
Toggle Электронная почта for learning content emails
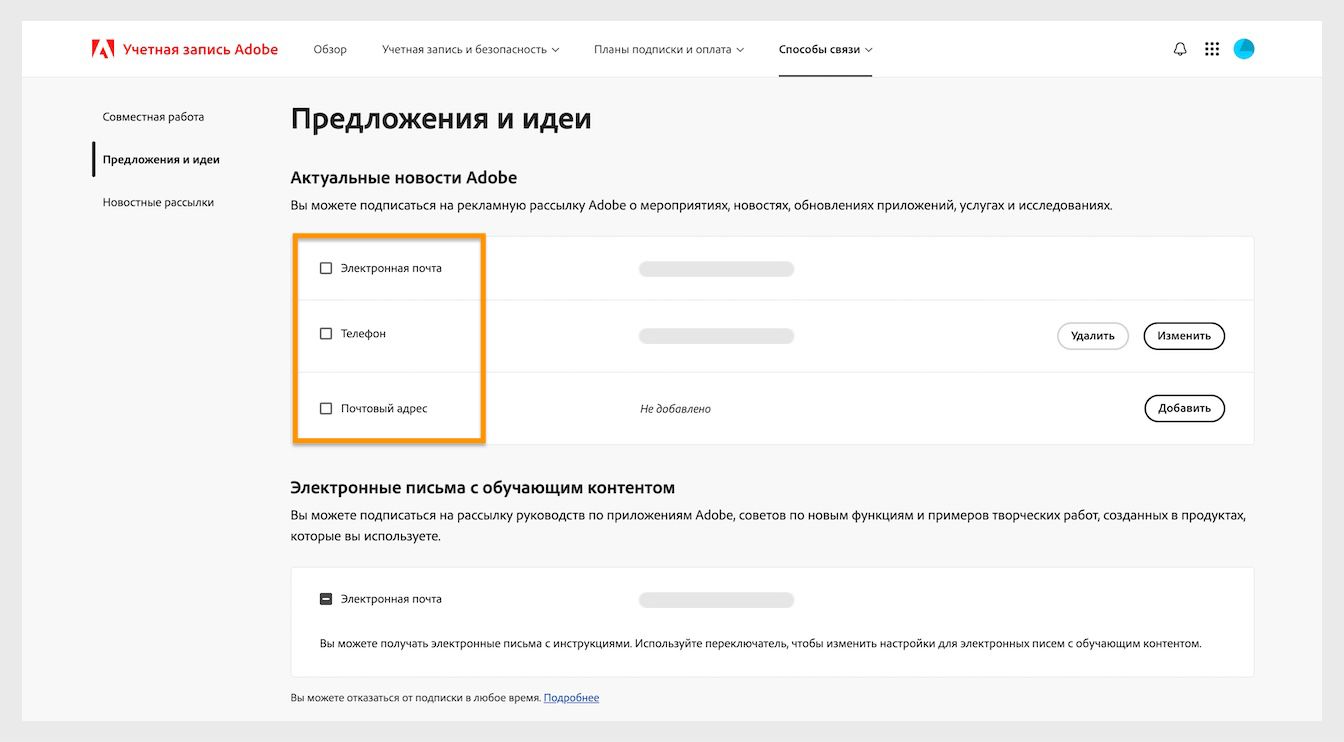(x=325, y=598)
